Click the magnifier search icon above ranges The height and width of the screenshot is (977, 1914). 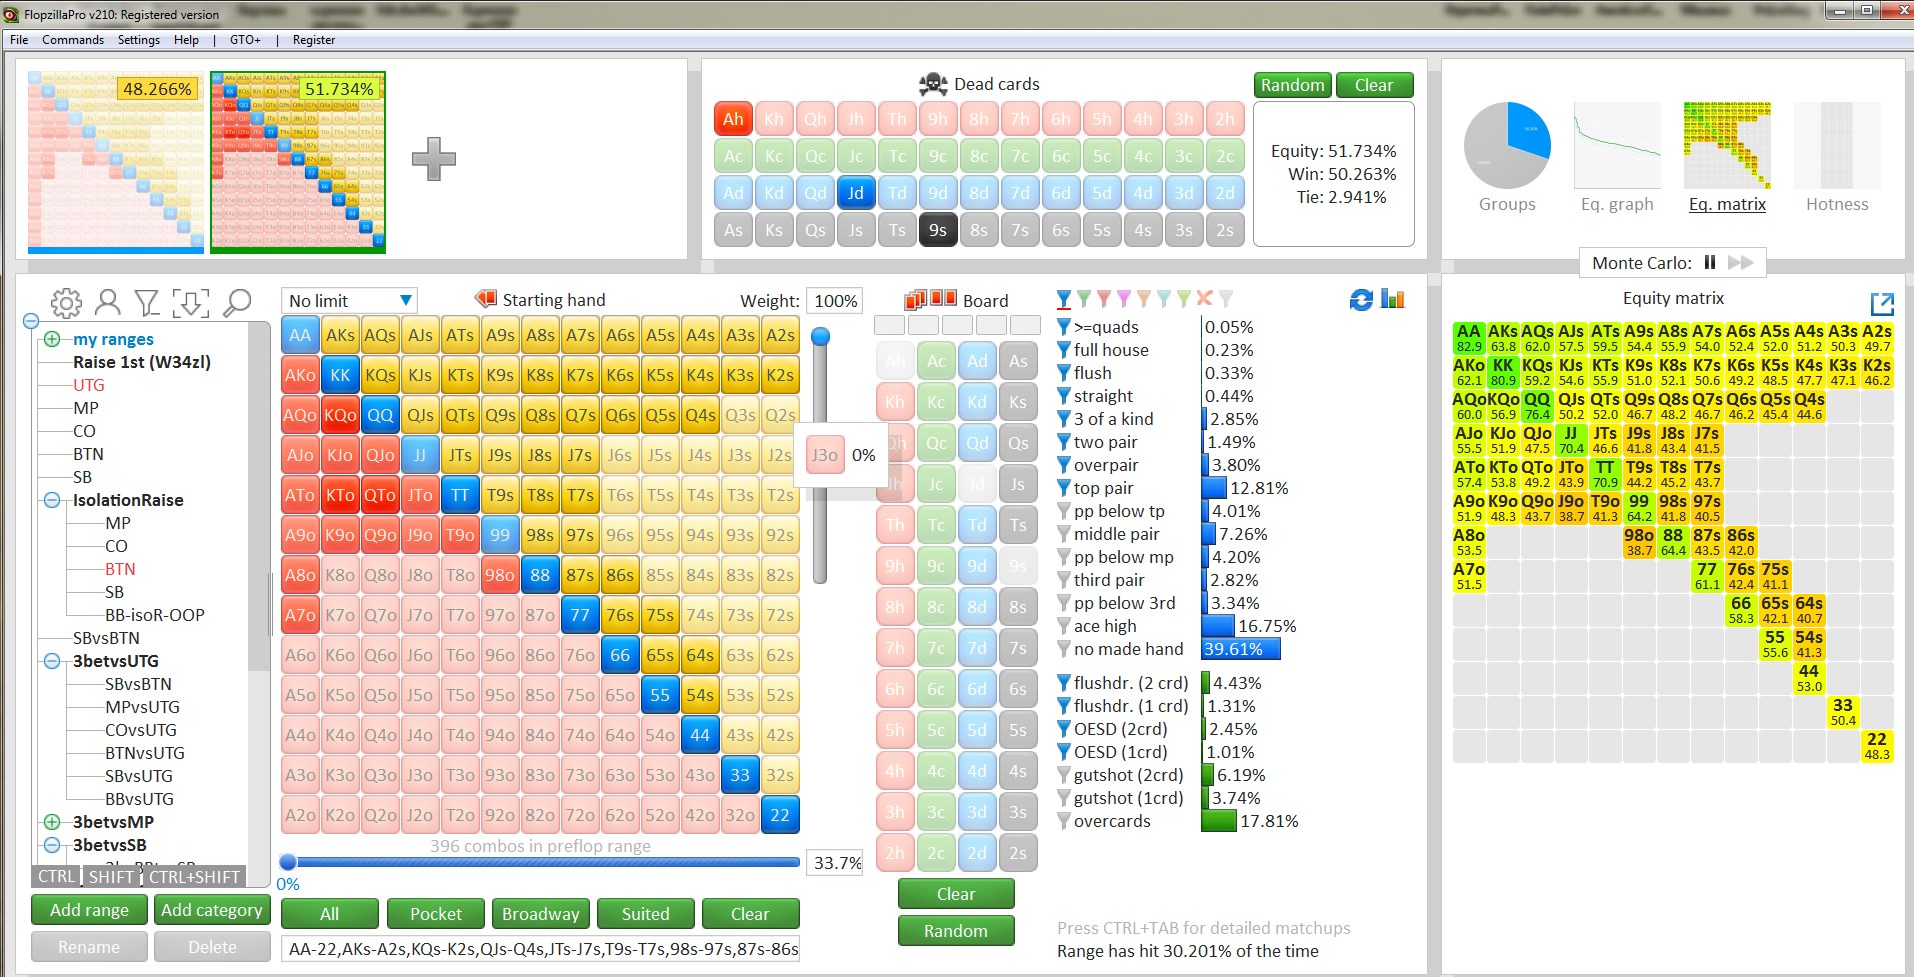(x=237, y=303)
